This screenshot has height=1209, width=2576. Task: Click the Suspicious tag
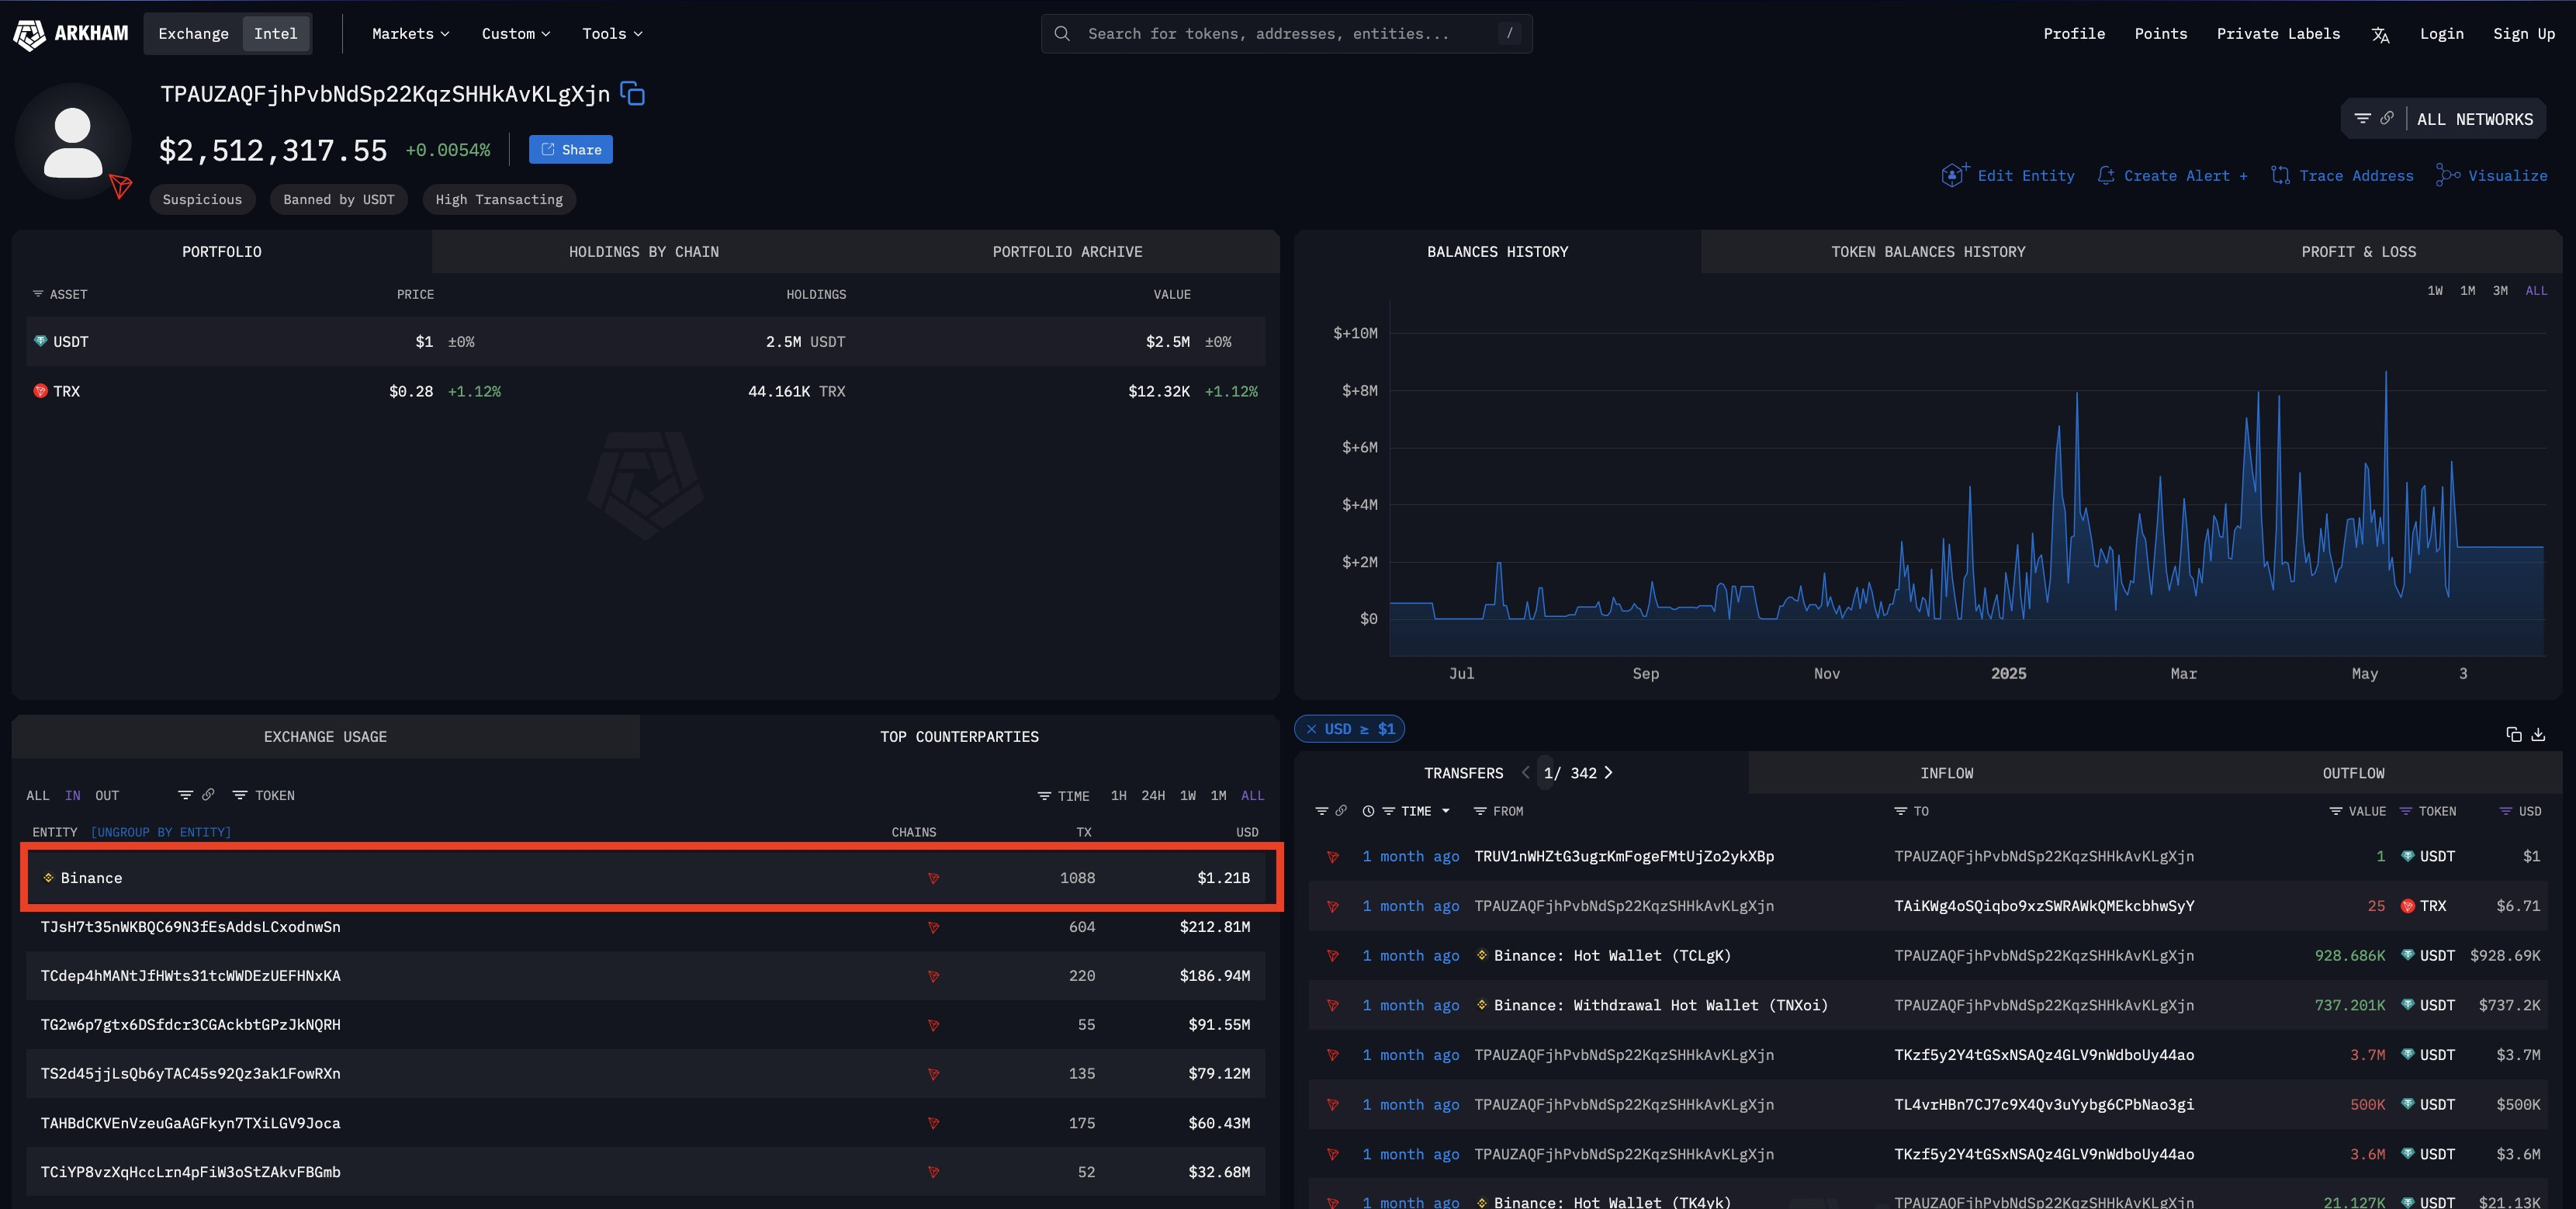[202, 199]
